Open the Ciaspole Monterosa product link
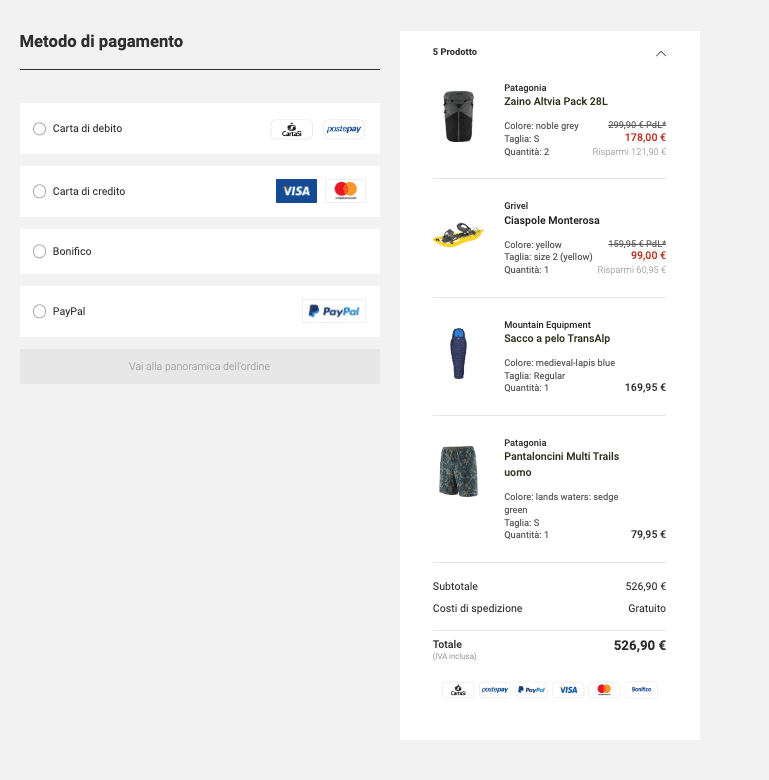Screen dimensions: 769x780 (x=551, y=220)
